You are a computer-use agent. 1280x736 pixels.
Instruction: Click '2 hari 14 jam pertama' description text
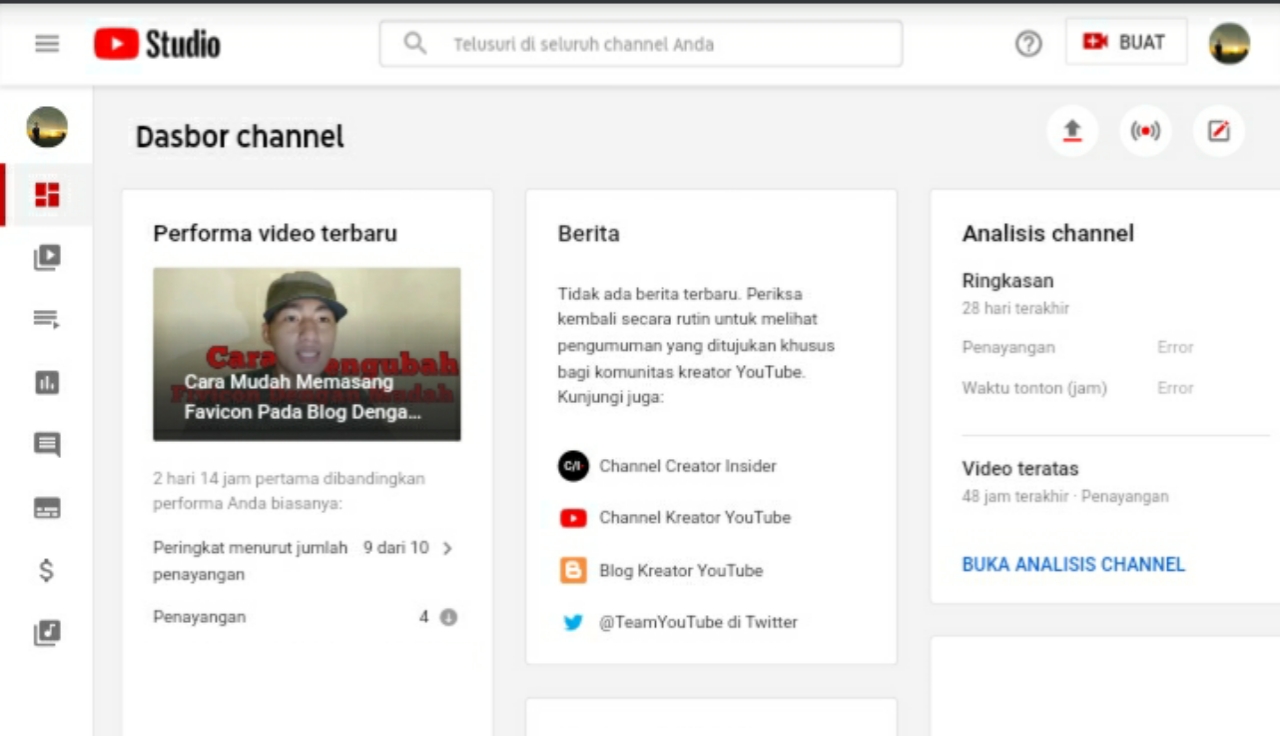(289, 491)
